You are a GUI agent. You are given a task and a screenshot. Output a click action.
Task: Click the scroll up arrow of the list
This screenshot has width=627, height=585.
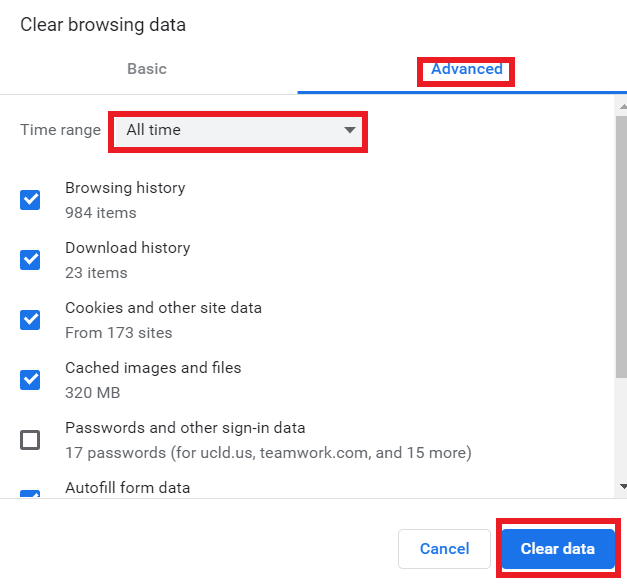[x=622, y=102]
